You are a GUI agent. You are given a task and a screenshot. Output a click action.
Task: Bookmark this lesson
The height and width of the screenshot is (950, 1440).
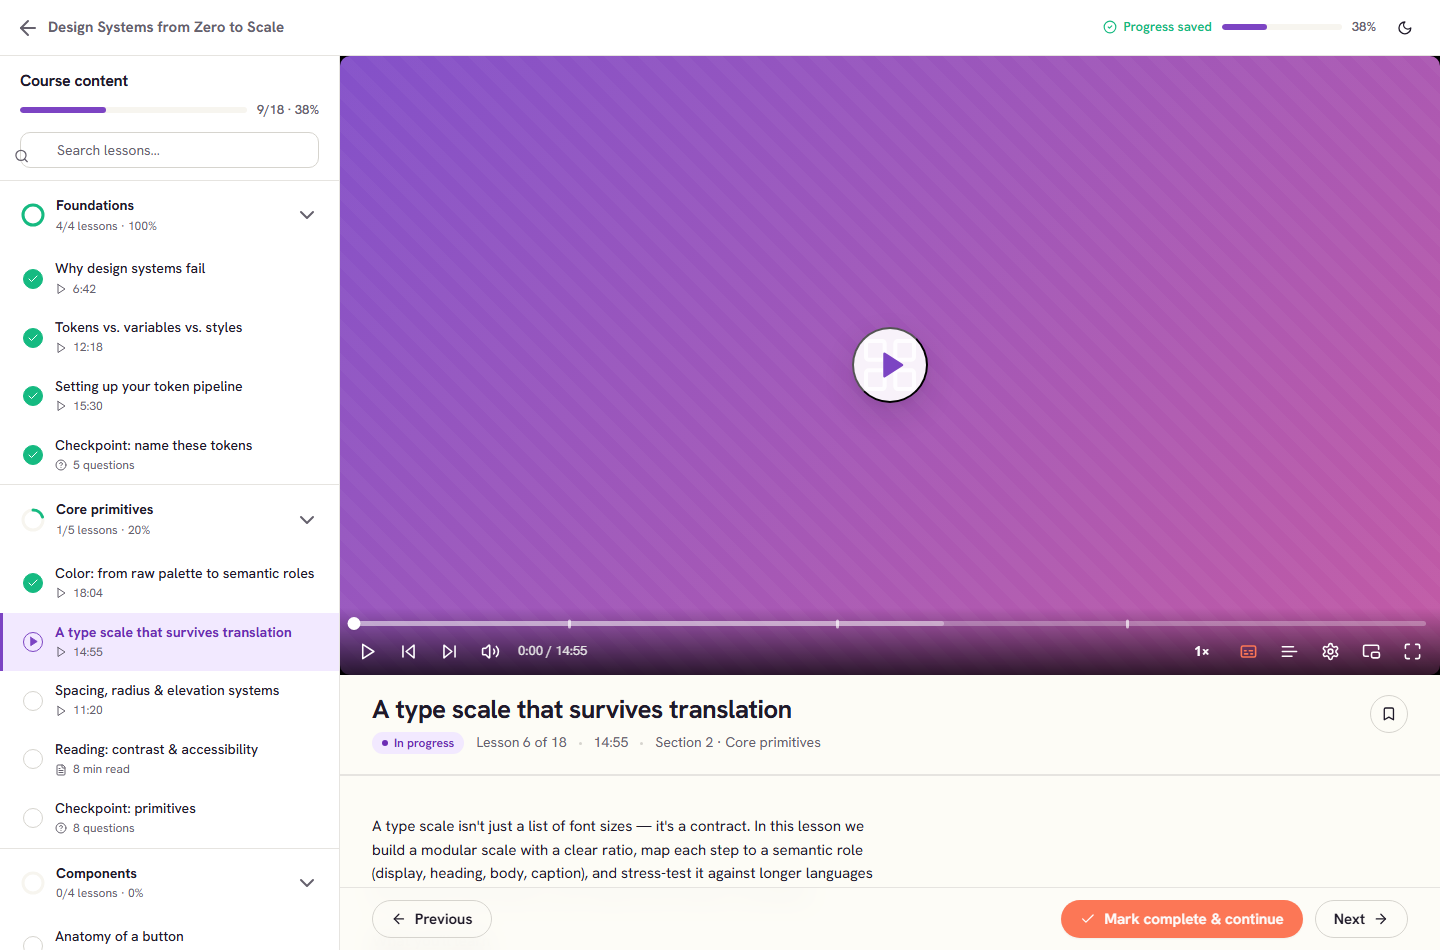1389,714
